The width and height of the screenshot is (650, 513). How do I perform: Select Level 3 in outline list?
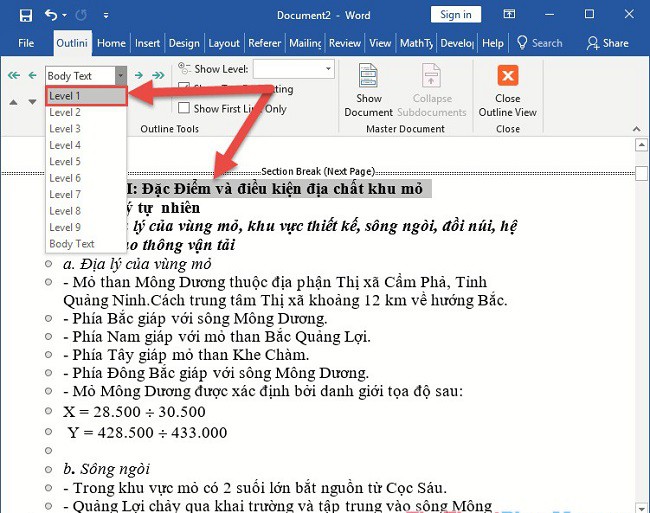(x=86, y=129)
